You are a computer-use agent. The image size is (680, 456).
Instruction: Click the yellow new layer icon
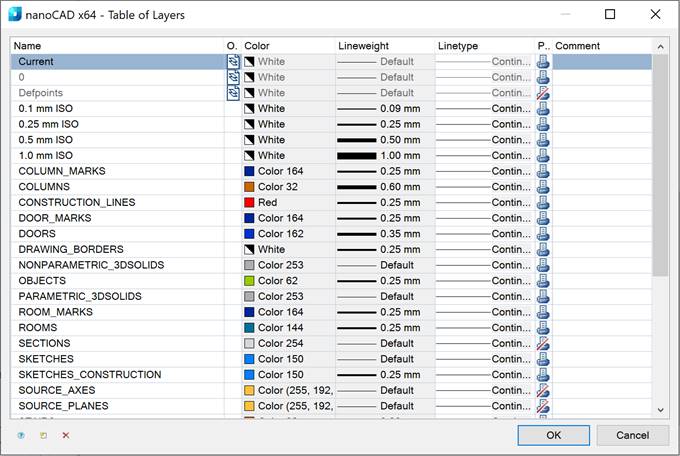click(43, 435)
